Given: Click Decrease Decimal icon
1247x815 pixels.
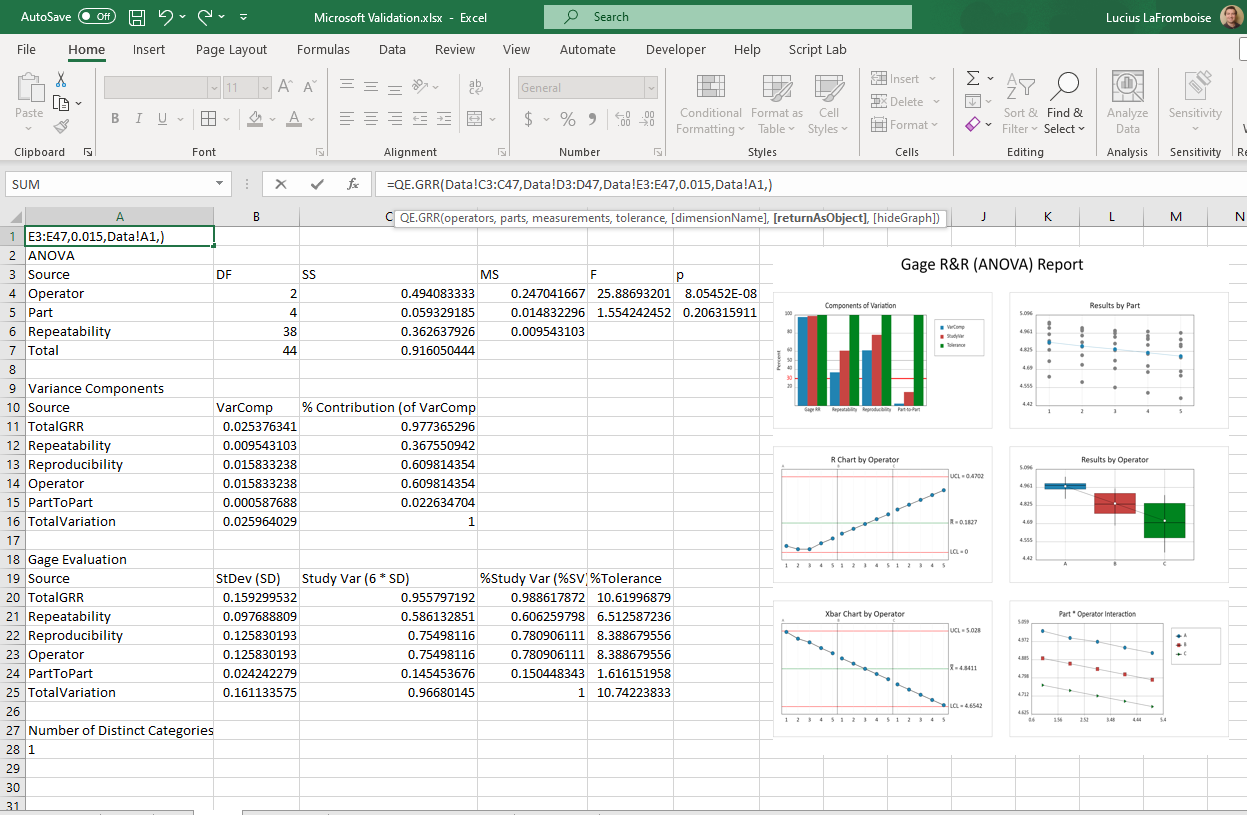Looking at the screenshot, I should [647, 118].
